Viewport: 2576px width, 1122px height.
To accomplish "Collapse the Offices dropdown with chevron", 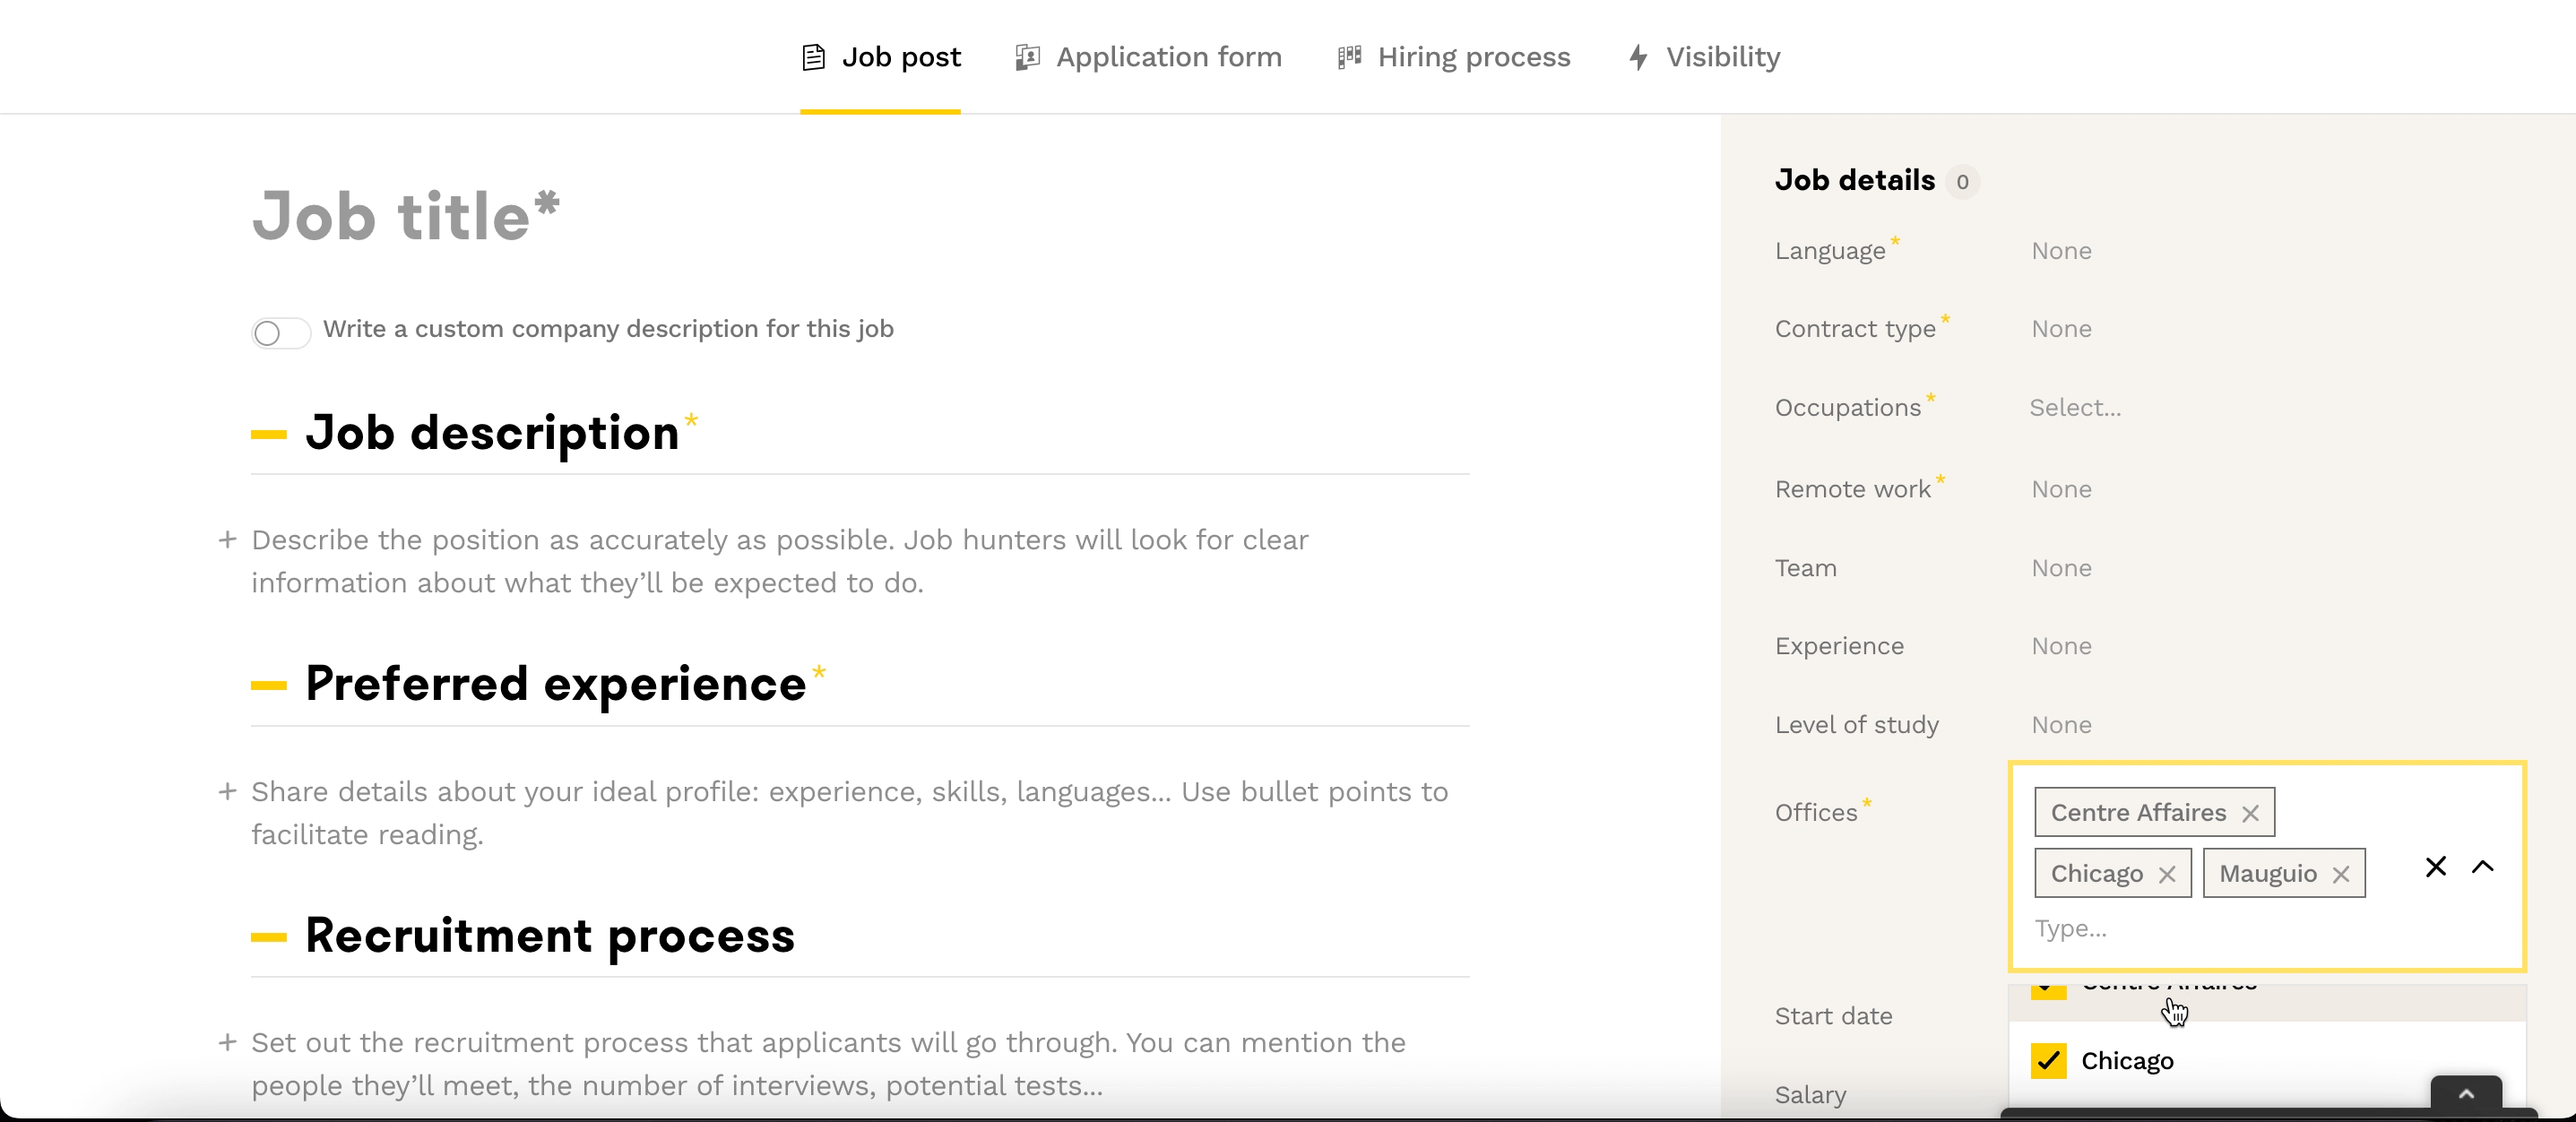I will 2482,866.
